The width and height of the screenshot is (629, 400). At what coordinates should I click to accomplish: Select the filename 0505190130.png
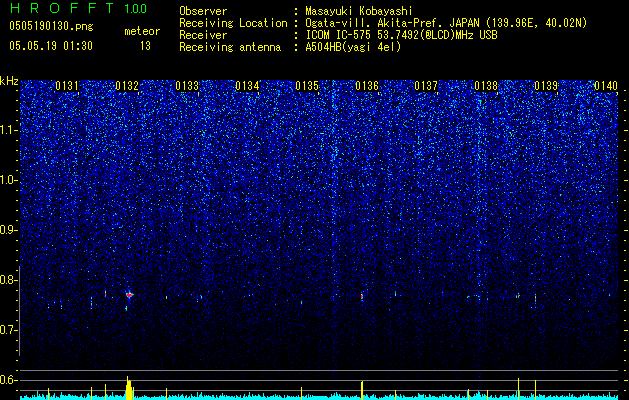[x=51, y=26]
